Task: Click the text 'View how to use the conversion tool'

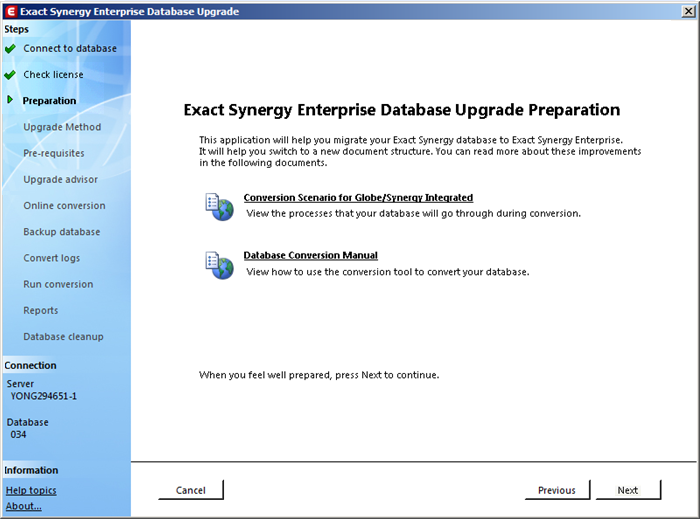Action: 325,272
